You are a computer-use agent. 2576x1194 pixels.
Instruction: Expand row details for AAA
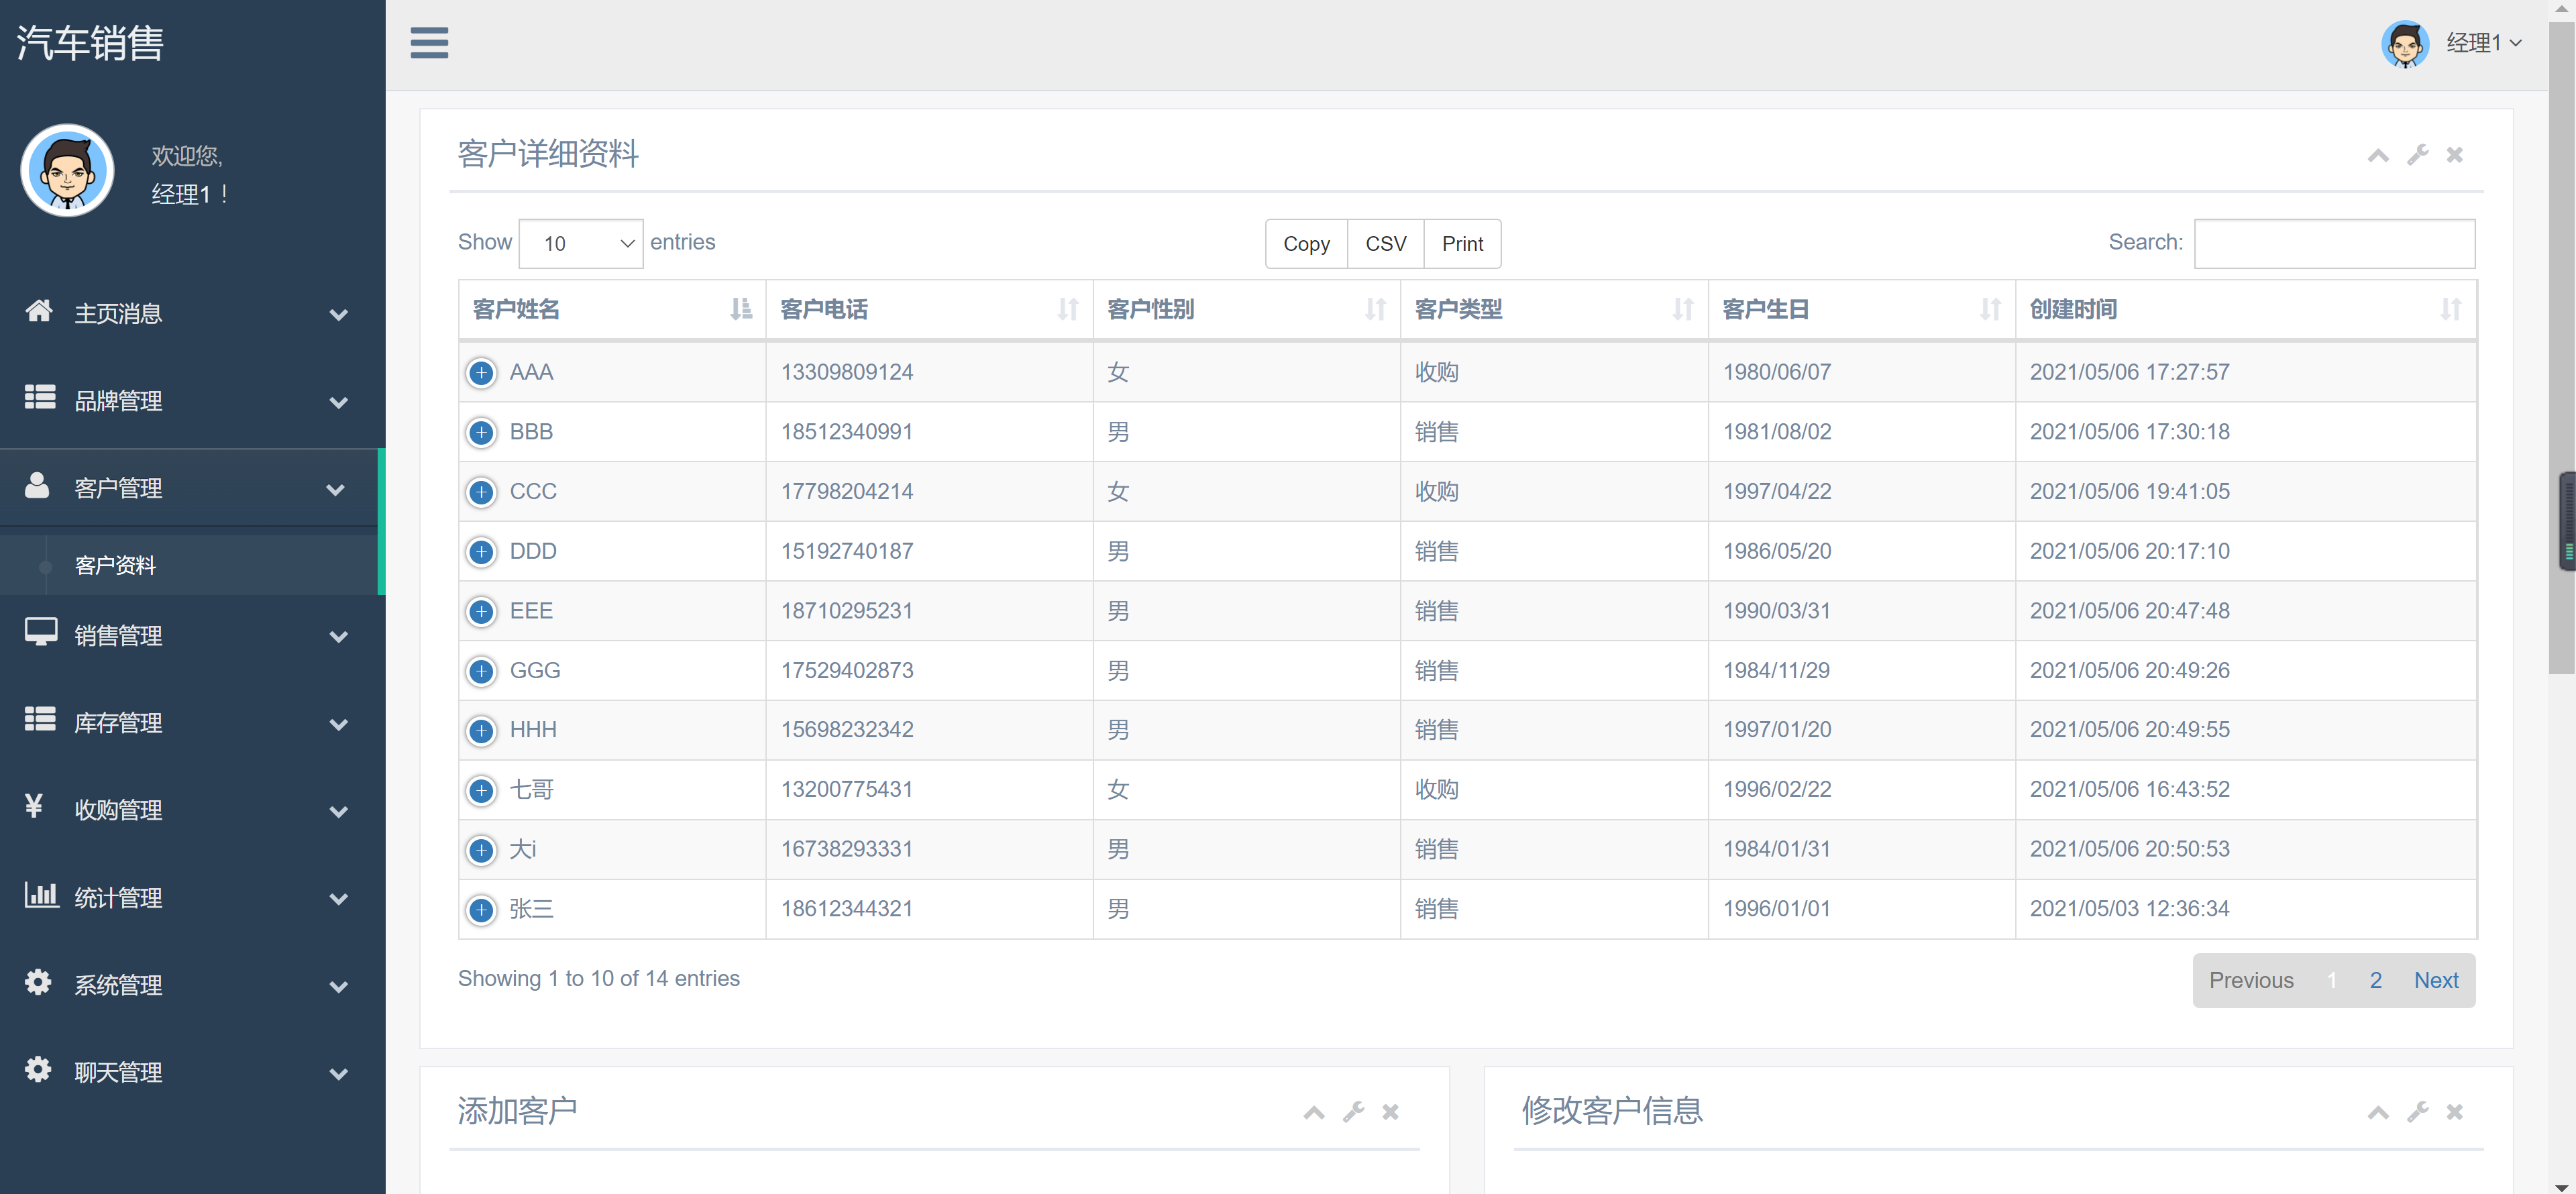pos(481,373)
